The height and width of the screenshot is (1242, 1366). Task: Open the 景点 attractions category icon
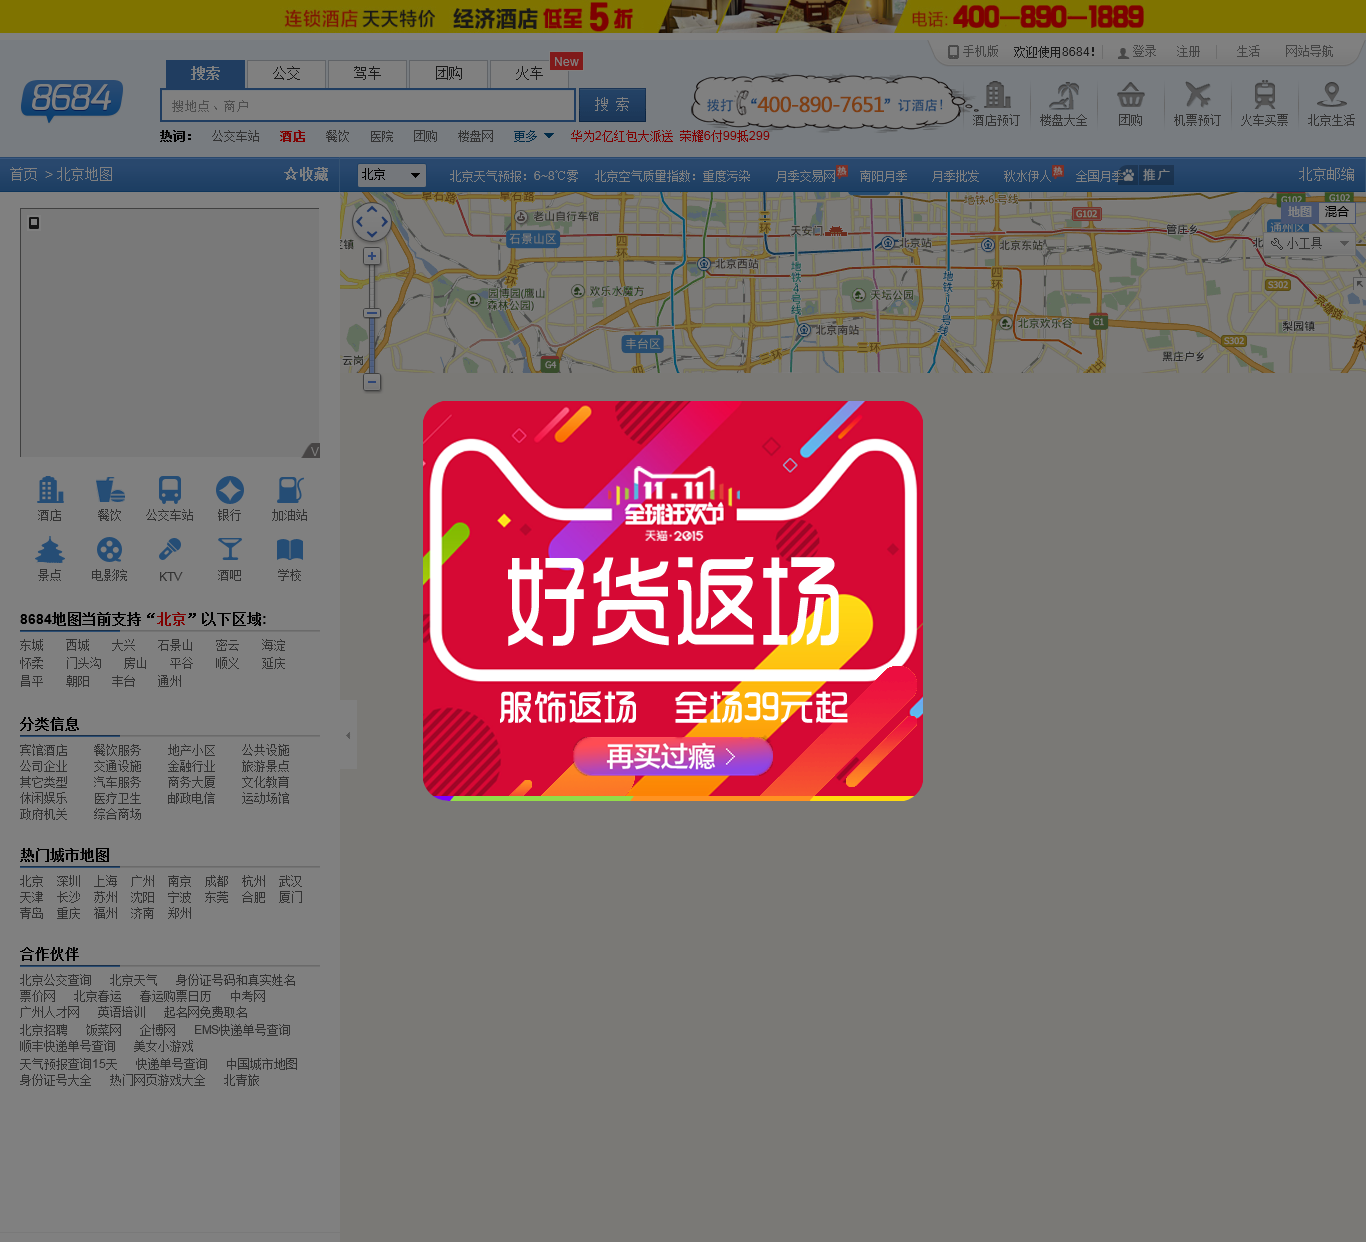click(50, 550)
